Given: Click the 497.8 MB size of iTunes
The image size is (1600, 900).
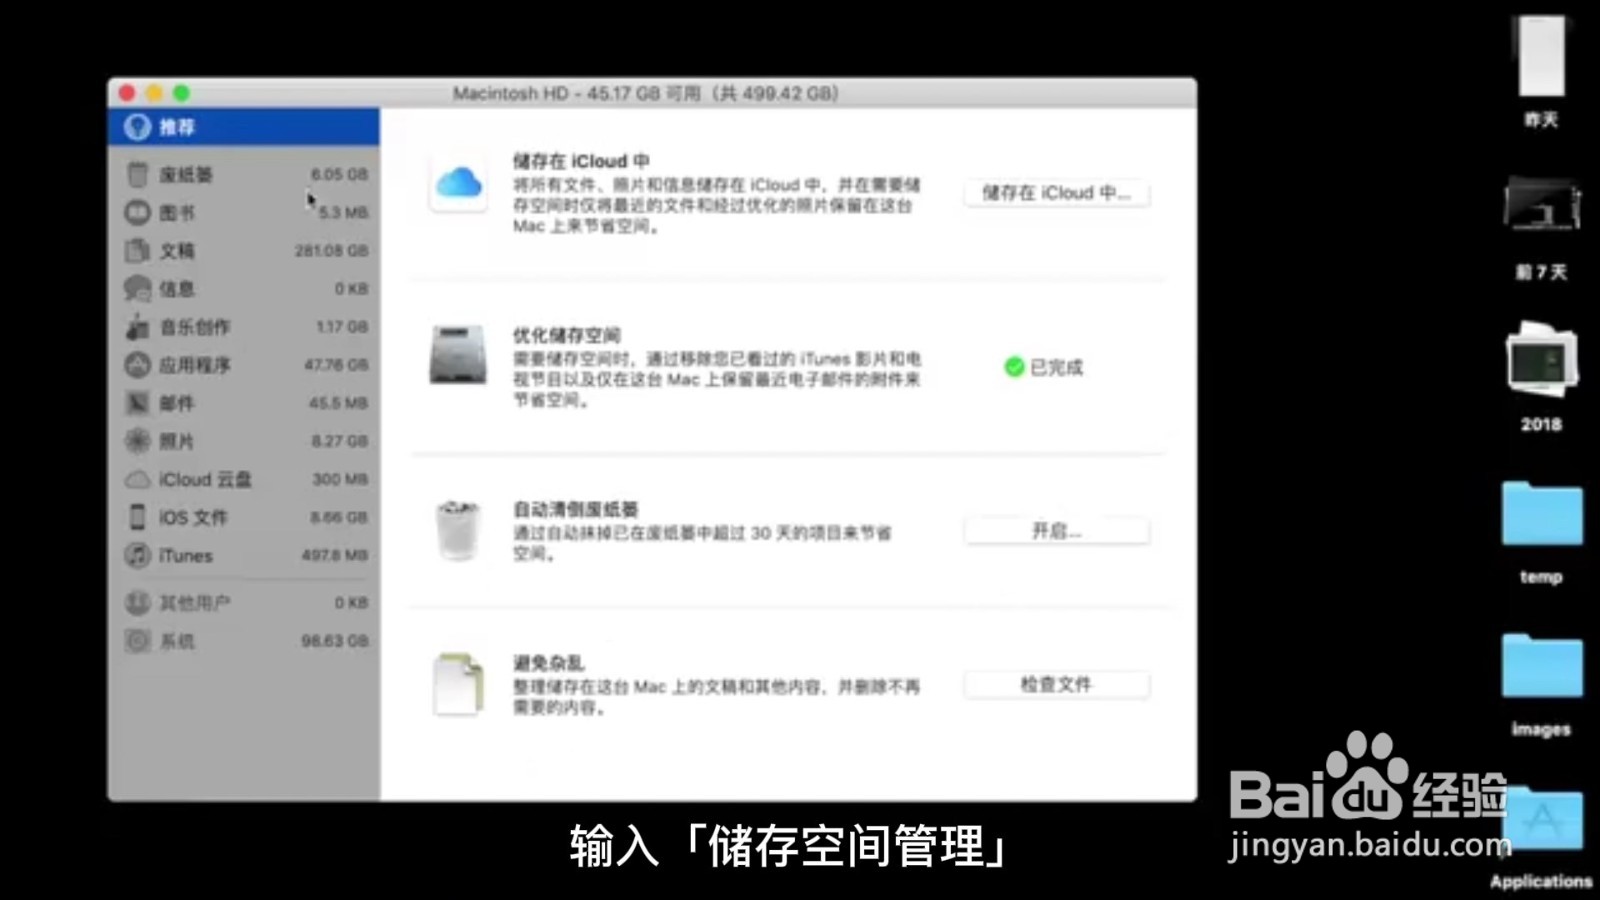Looking at the screenshot, I should [x=334, y=555].
